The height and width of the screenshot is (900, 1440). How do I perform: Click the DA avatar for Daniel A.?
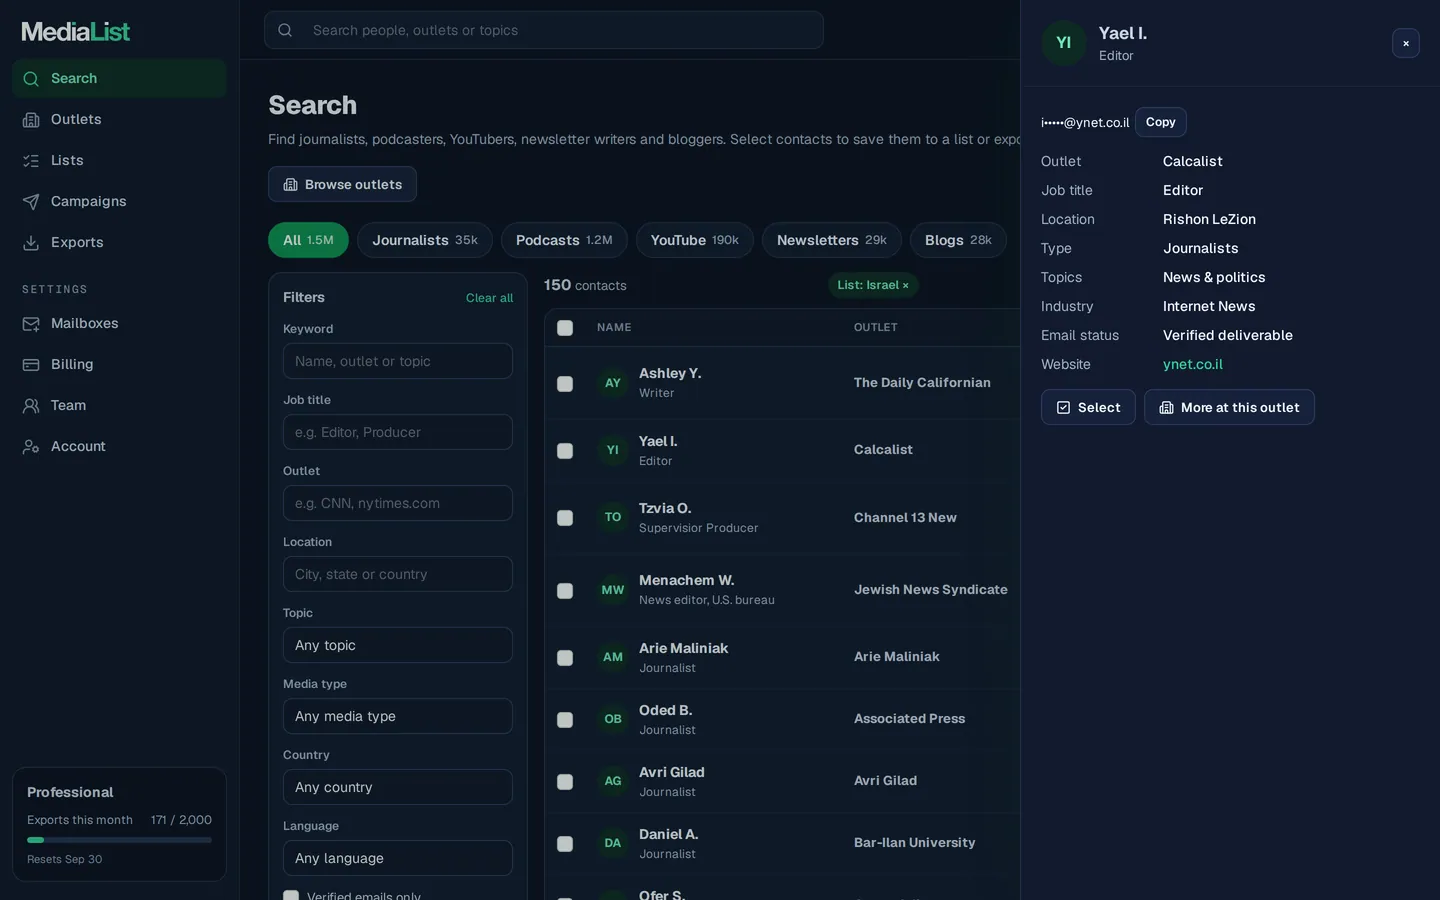click(613, 843)
